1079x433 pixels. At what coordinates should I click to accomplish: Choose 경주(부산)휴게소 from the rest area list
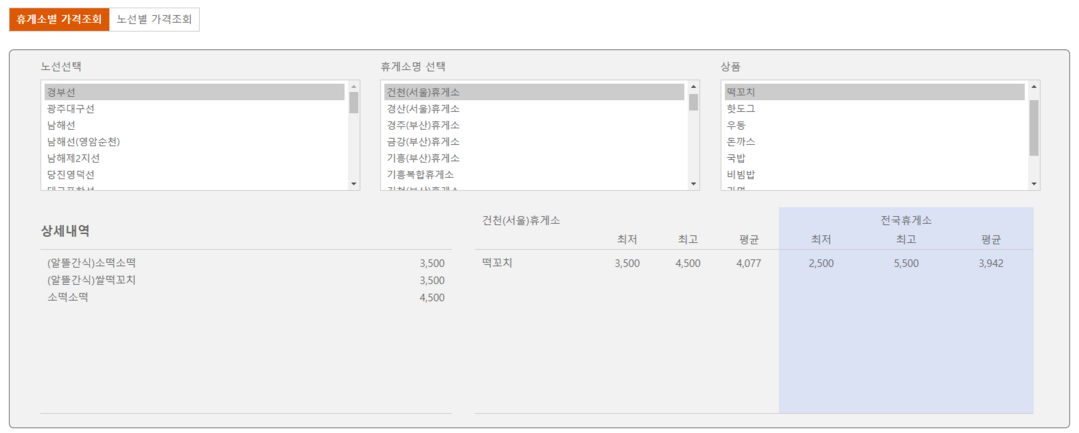(534, 125)
